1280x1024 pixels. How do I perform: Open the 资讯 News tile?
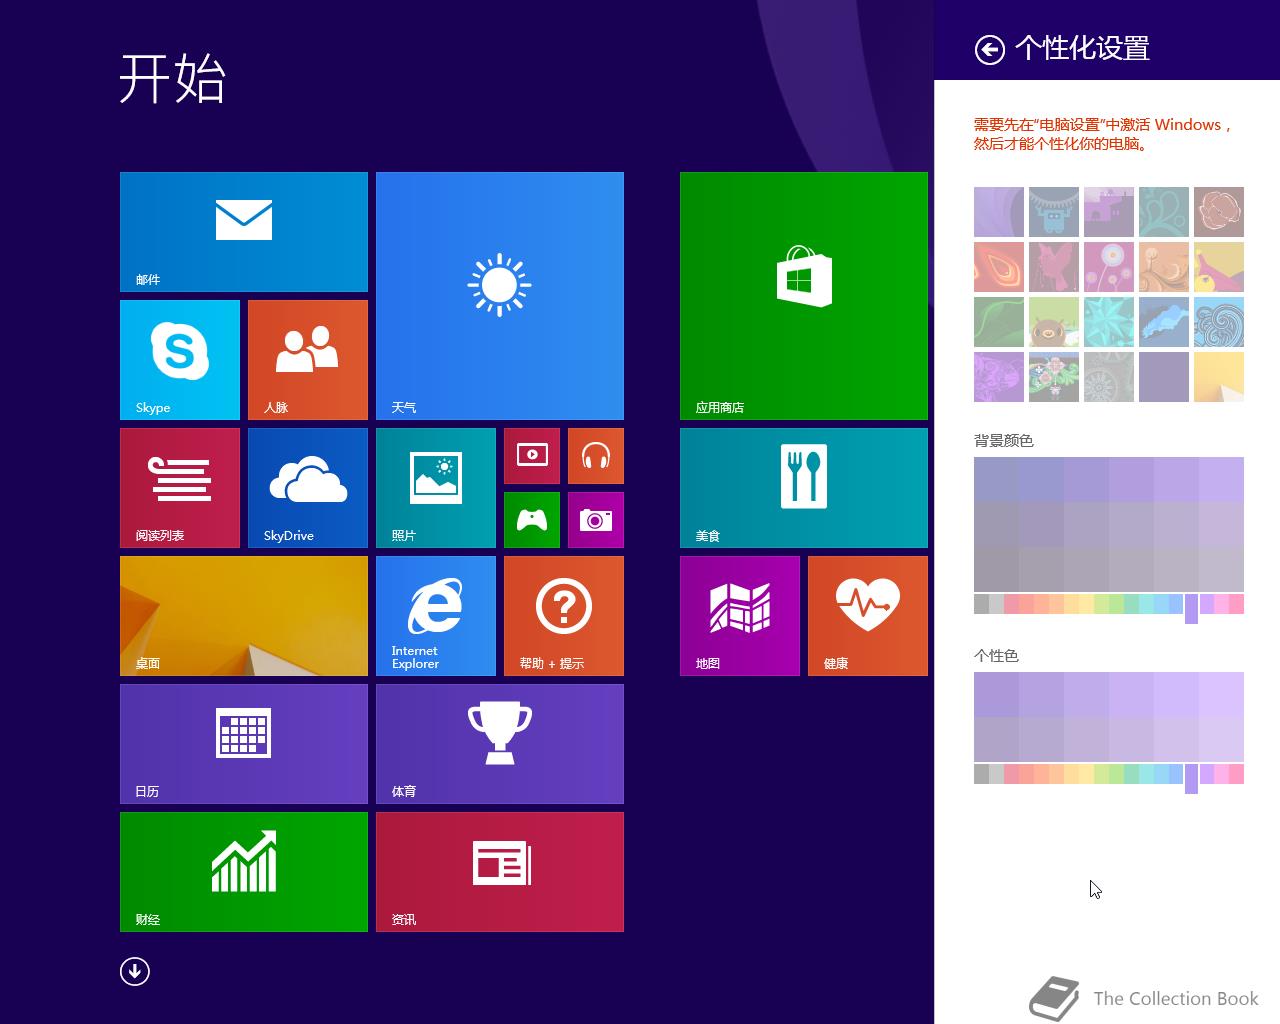pos(500,872)
